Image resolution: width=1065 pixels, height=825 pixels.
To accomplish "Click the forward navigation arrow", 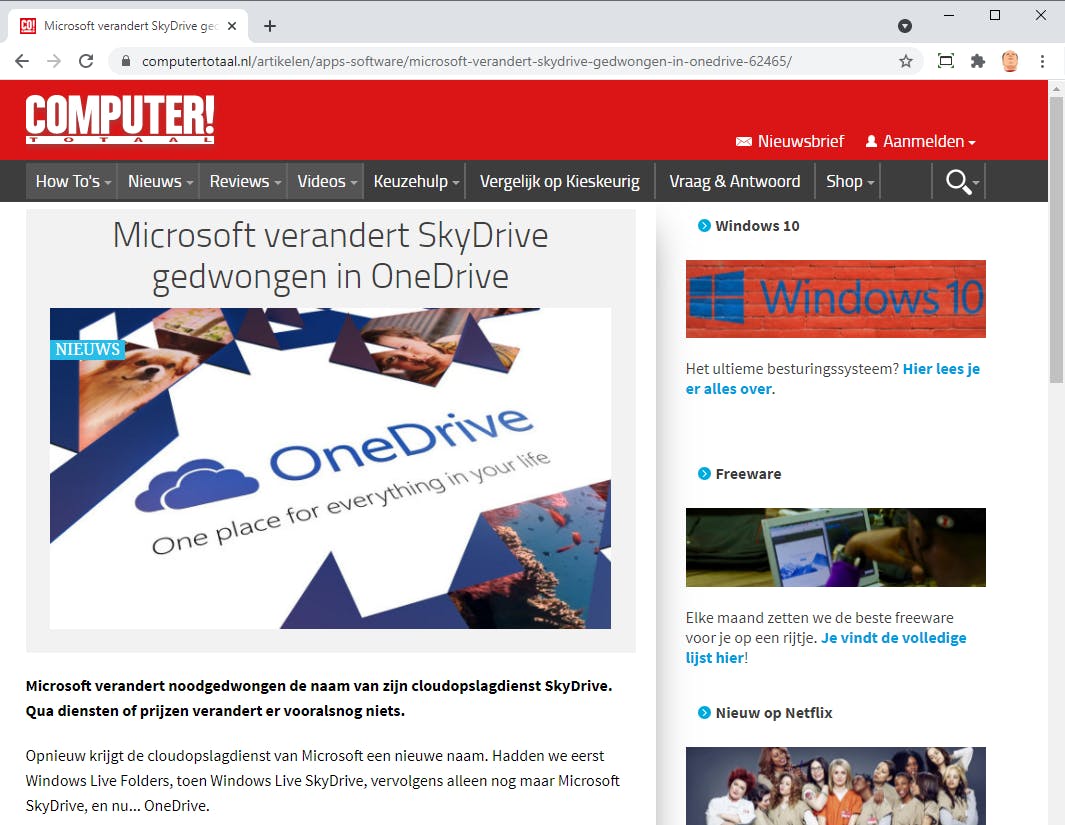I will tap(54, 61).
